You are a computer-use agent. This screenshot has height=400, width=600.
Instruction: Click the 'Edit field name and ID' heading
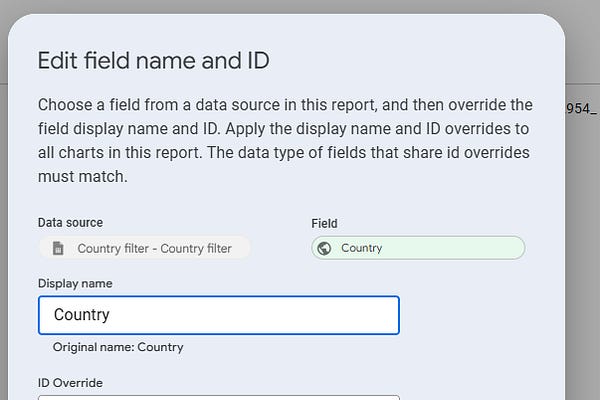click(x=153, y=61)
